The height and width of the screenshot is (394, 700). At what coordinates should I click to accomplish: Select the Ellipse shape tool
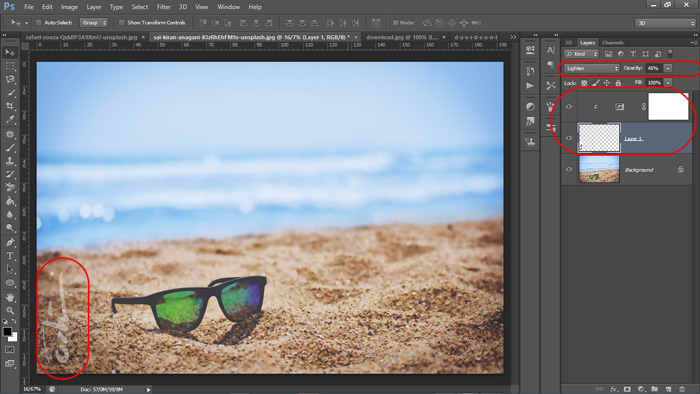(x=10, y=283)
